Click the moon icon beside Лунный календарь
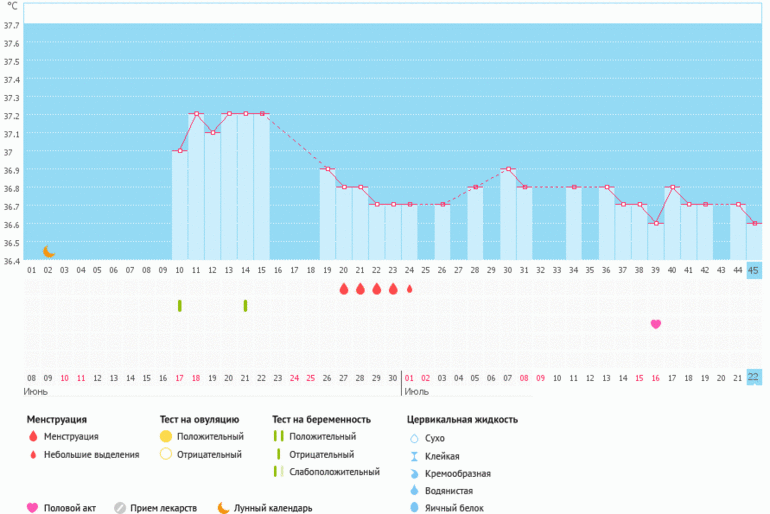Screen dimensions: 770x514 coord(223,508)
